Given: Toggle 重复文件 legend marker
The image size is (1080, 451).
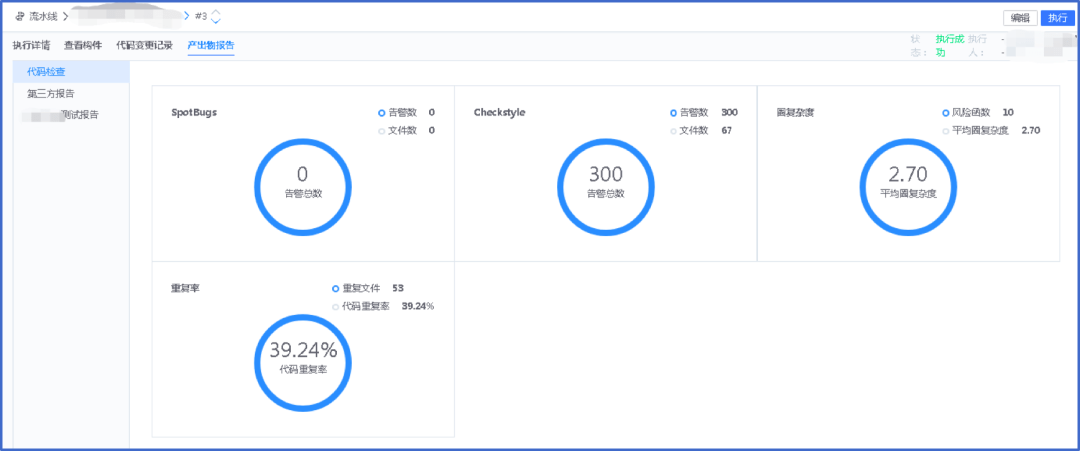Looking at the screenshot, I should click(335, 289).
